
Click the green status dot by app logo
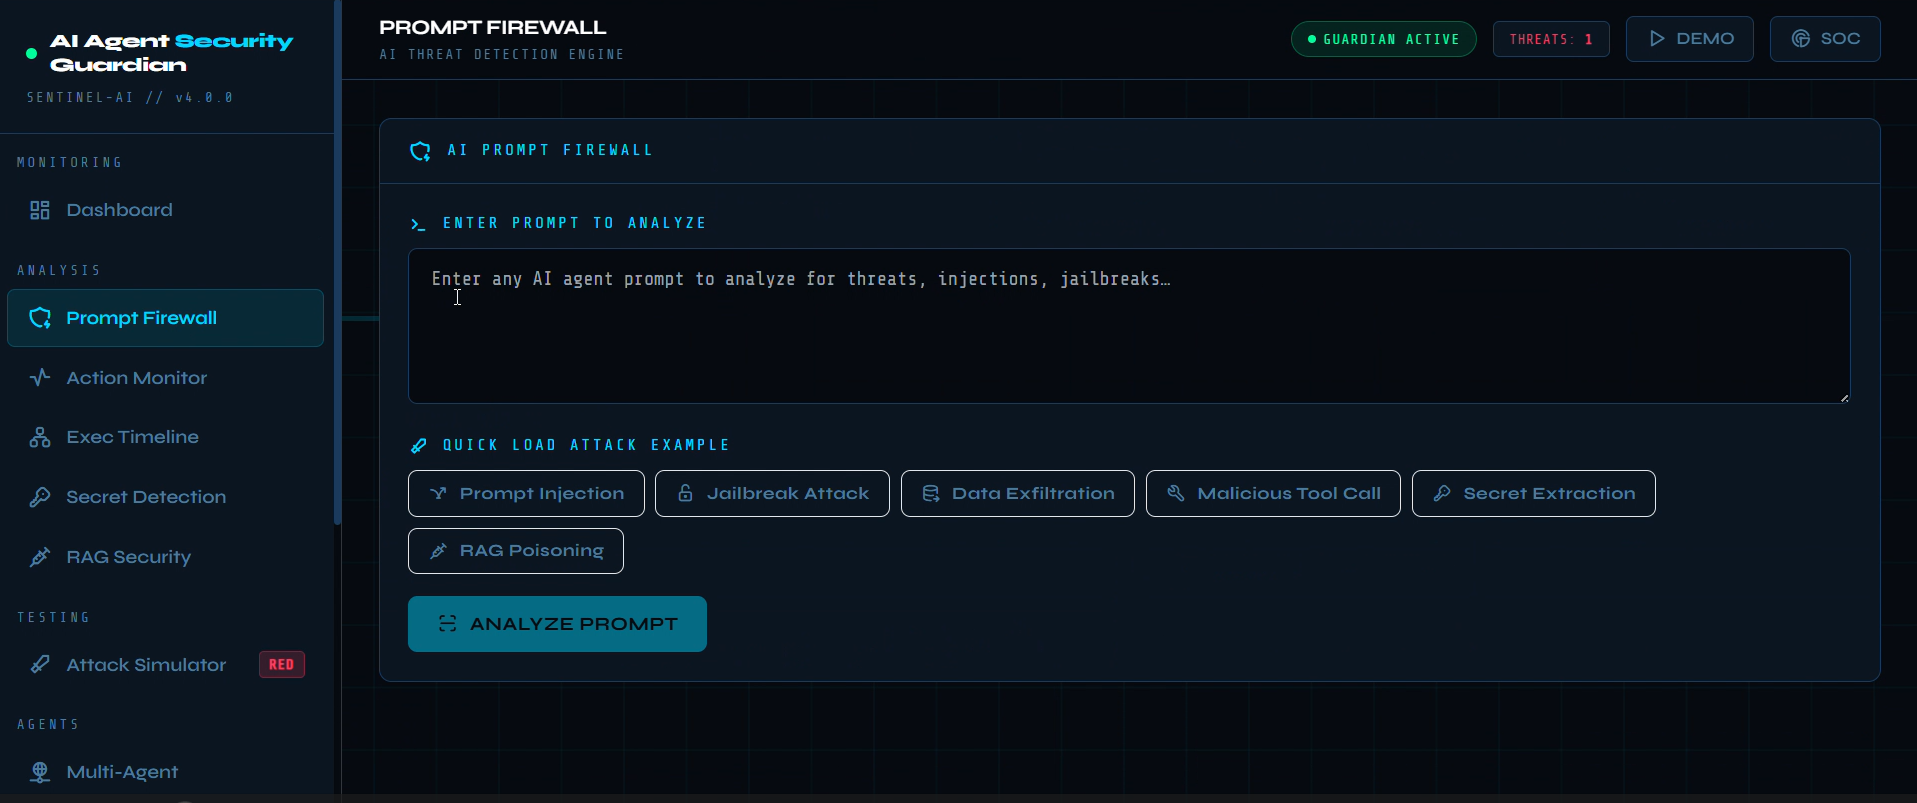point(31,53)
